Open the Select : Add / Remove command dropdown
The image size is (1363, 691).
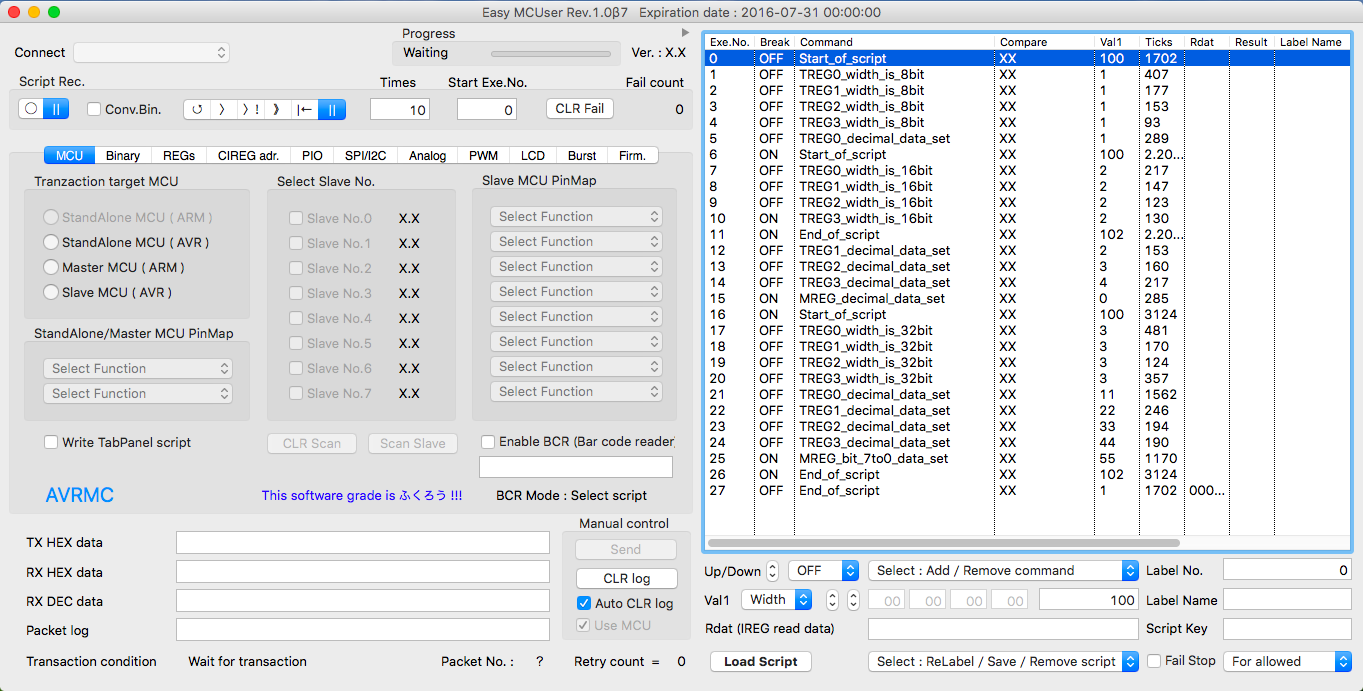coord(1003,570)
